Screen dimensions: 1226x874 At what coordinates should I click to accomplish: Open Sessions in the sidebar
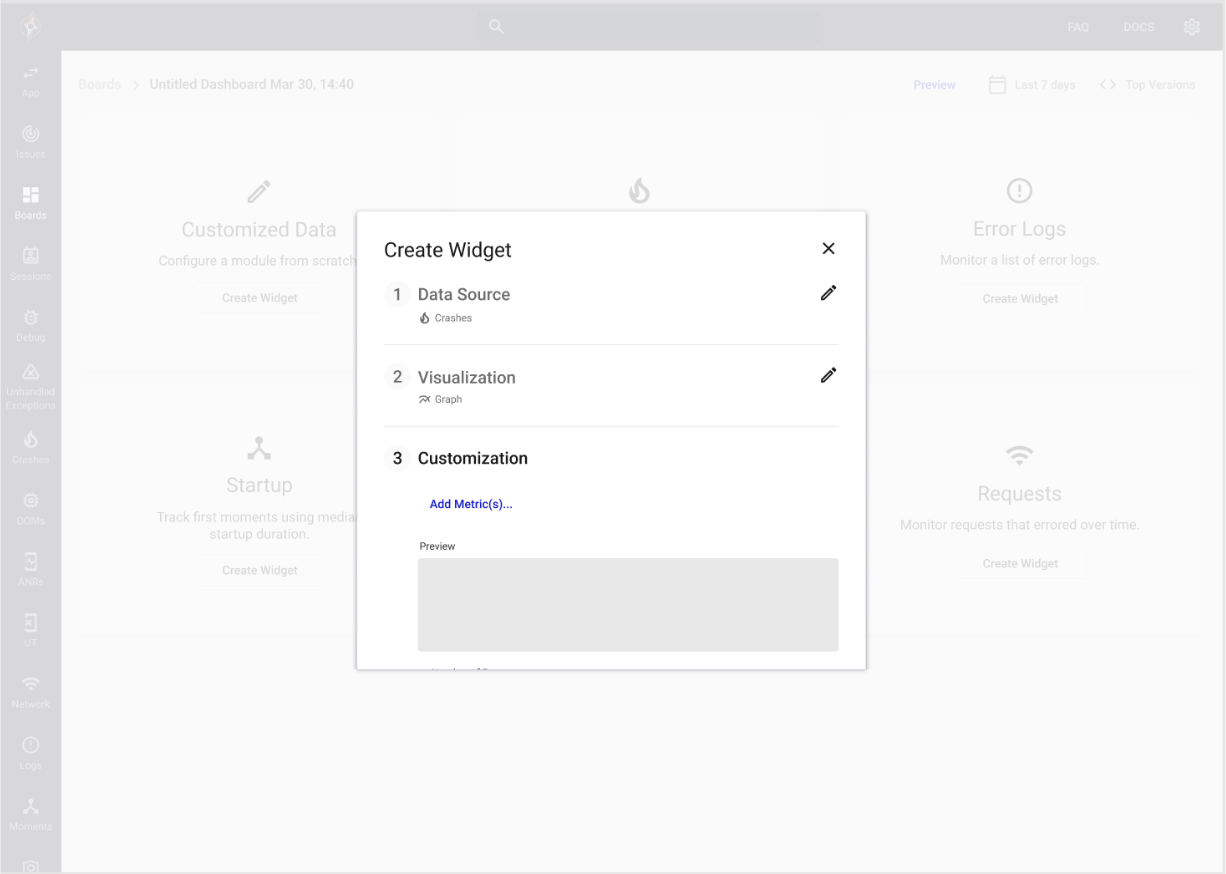(x=30, y=264)
